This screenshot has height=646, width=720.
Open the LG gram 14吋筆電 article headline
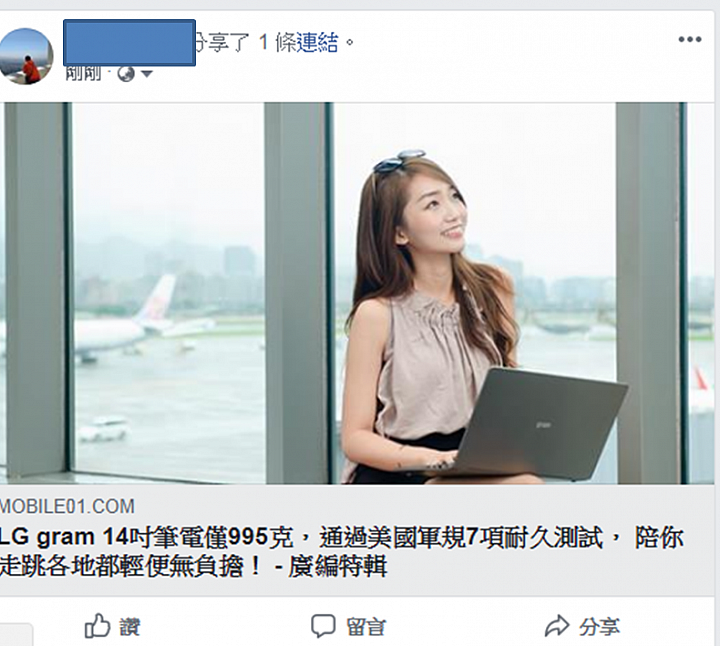342,552
